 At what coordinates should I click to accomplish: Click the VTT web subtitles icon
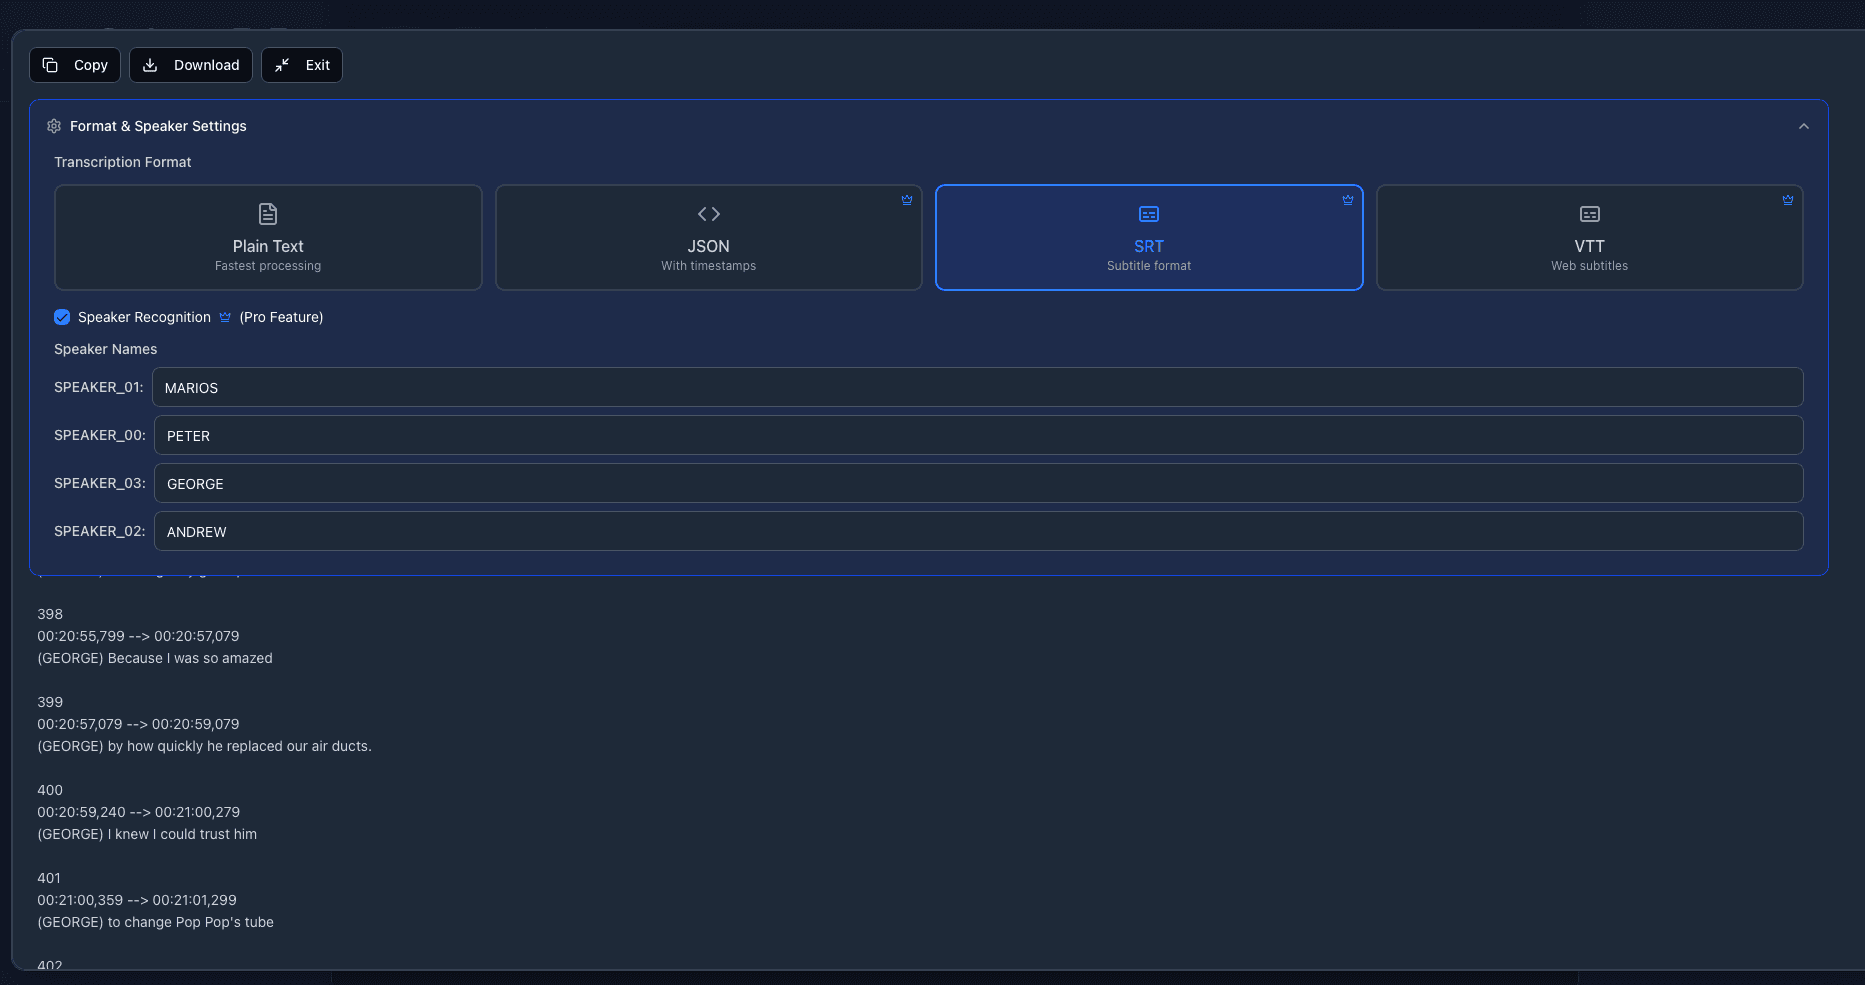[x=1589, y=214]
